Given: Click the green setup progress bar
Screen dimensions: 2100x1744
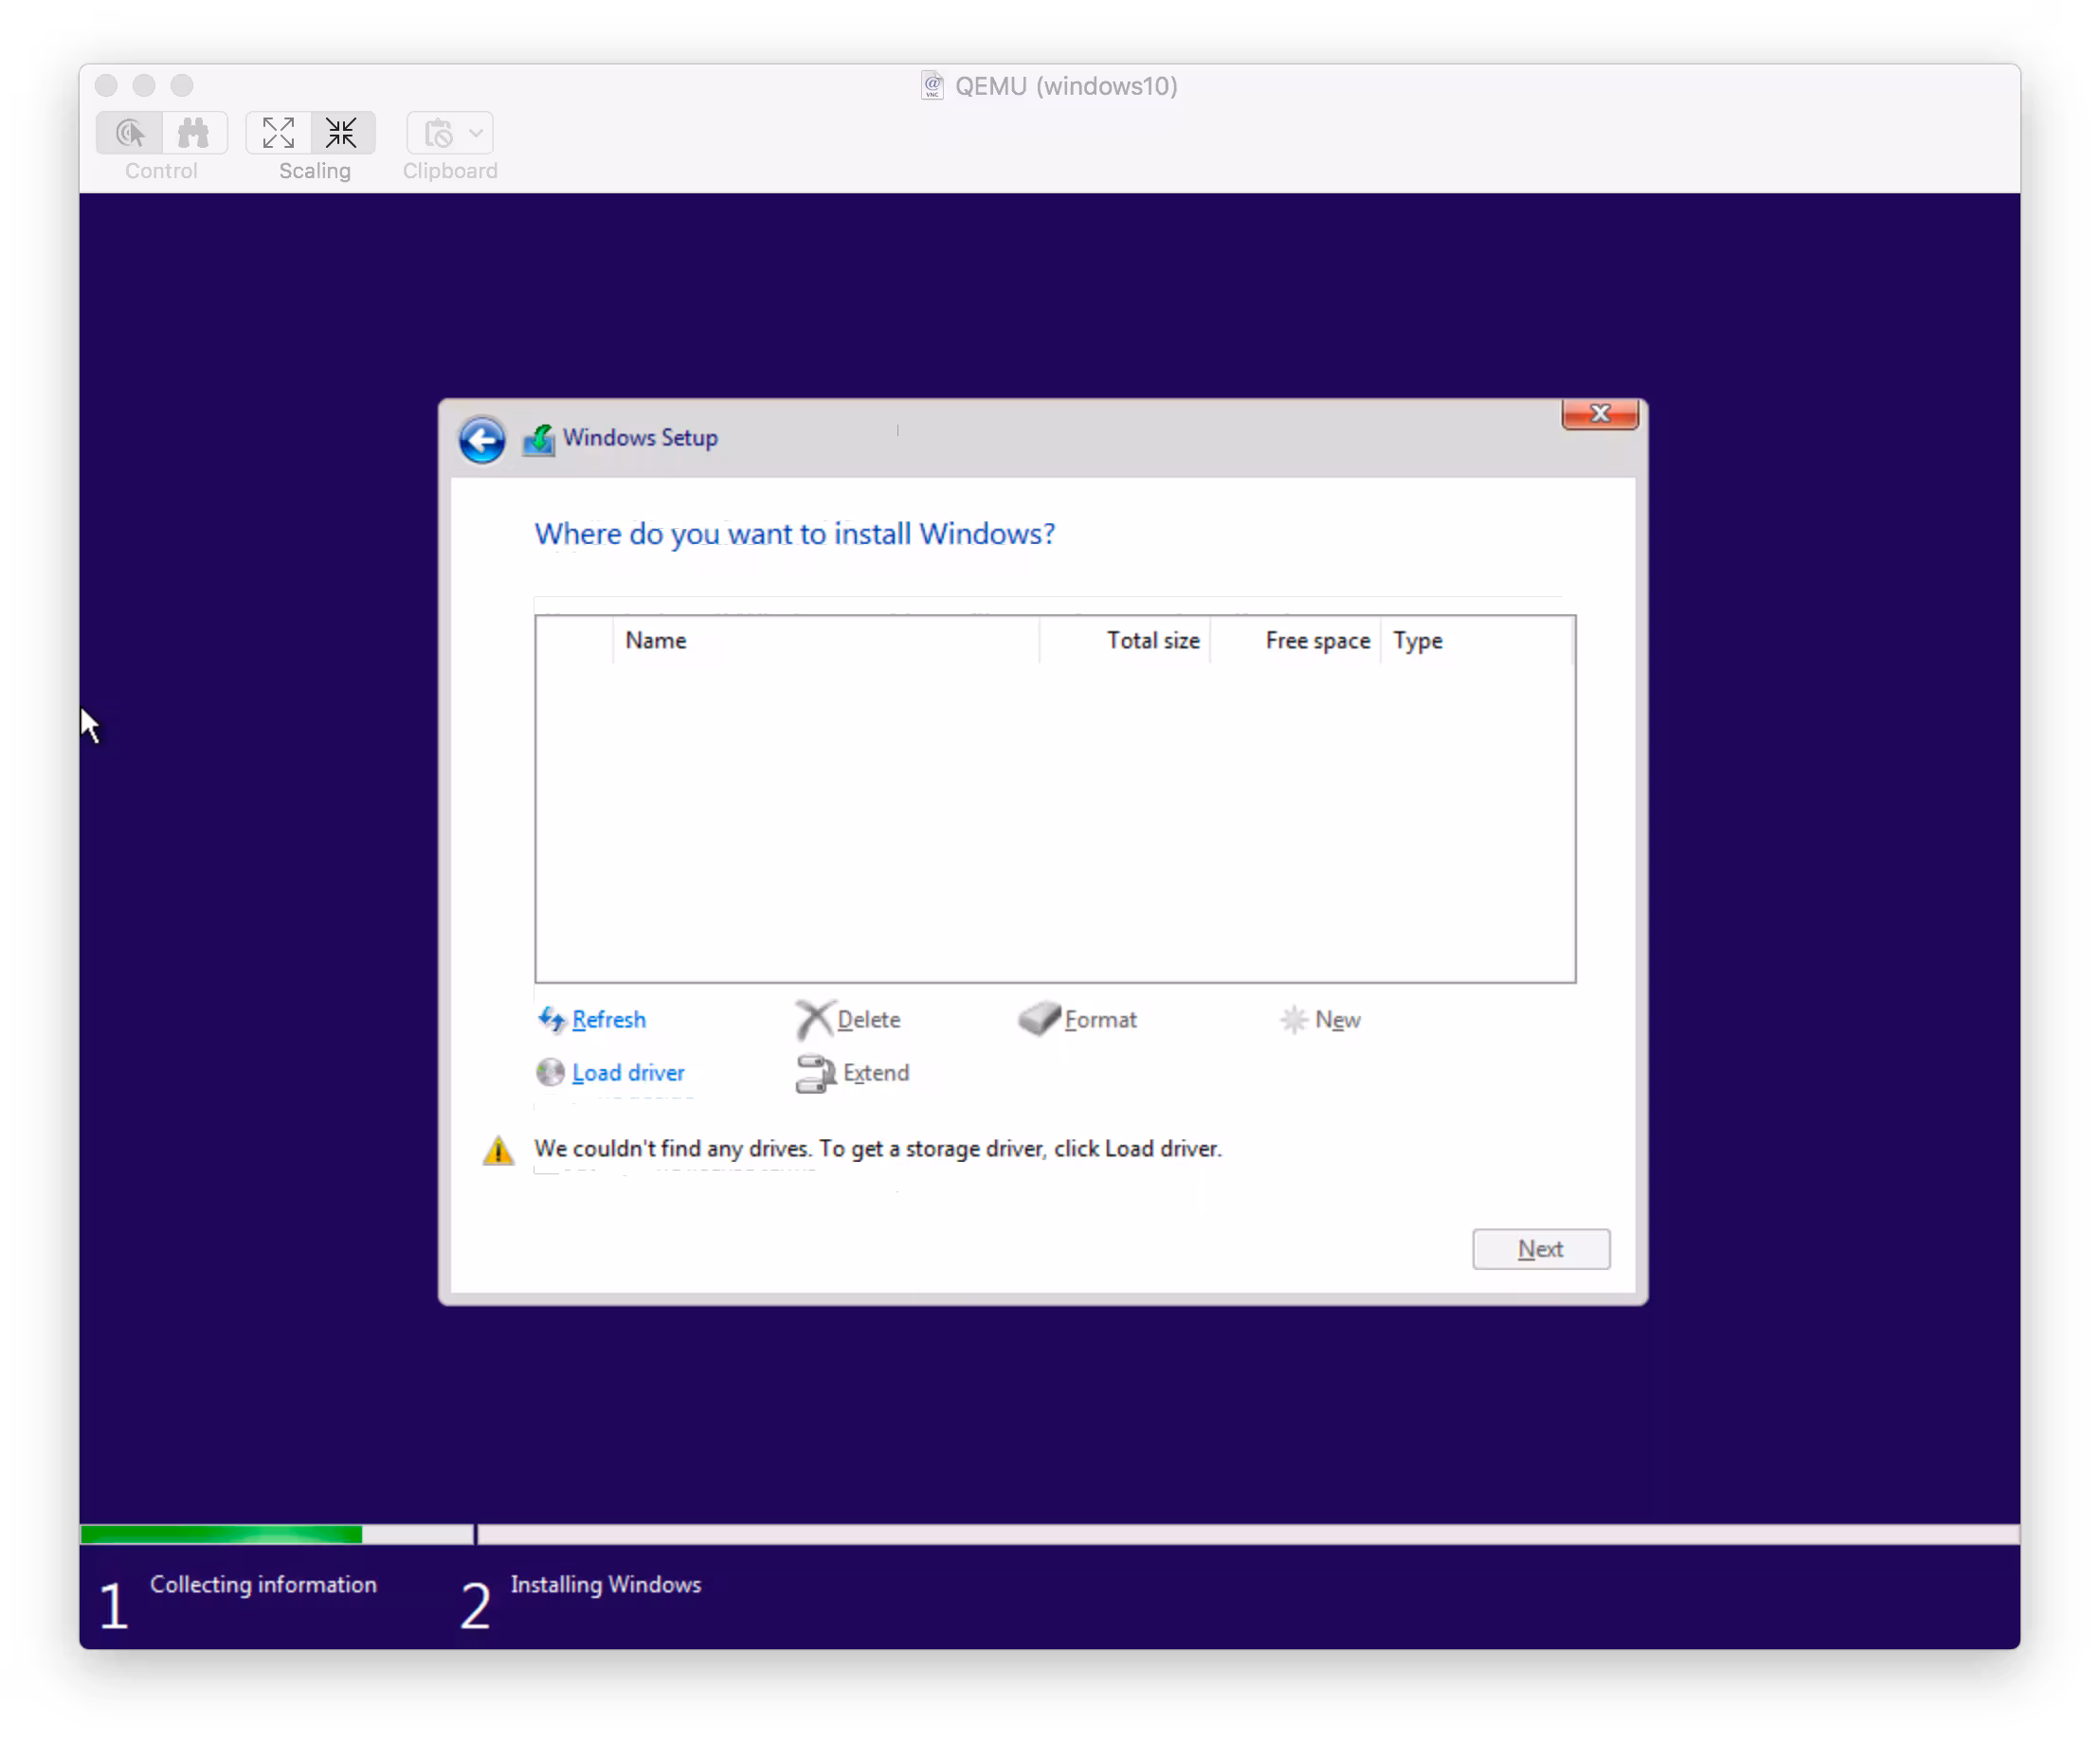Looking at the screenshot, I should [x=220, y=1534].
